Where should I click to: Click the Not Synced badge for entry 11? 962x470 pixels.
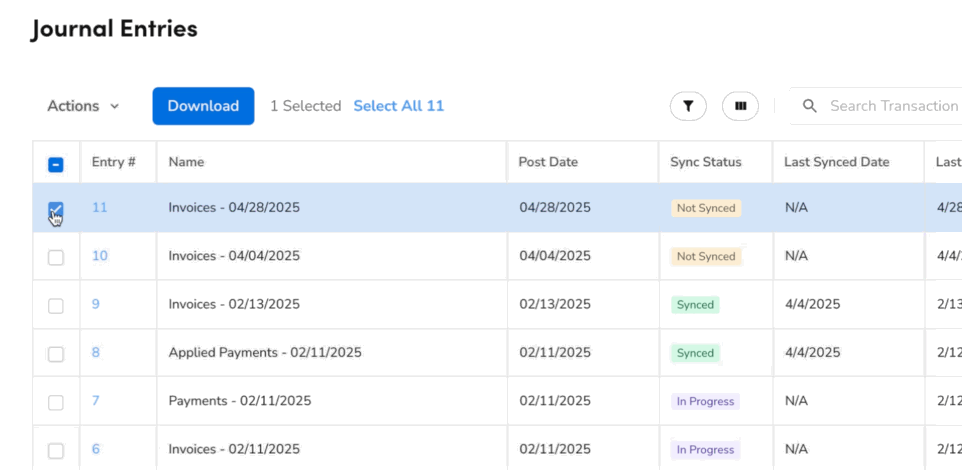[x=706, y=208]
